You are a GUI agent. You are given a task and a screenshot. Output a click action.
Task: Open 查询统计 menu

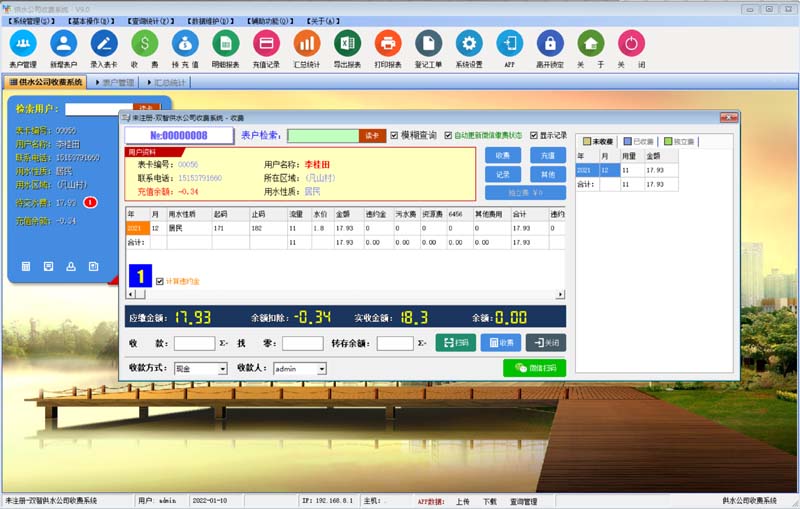tap(151, 21)
